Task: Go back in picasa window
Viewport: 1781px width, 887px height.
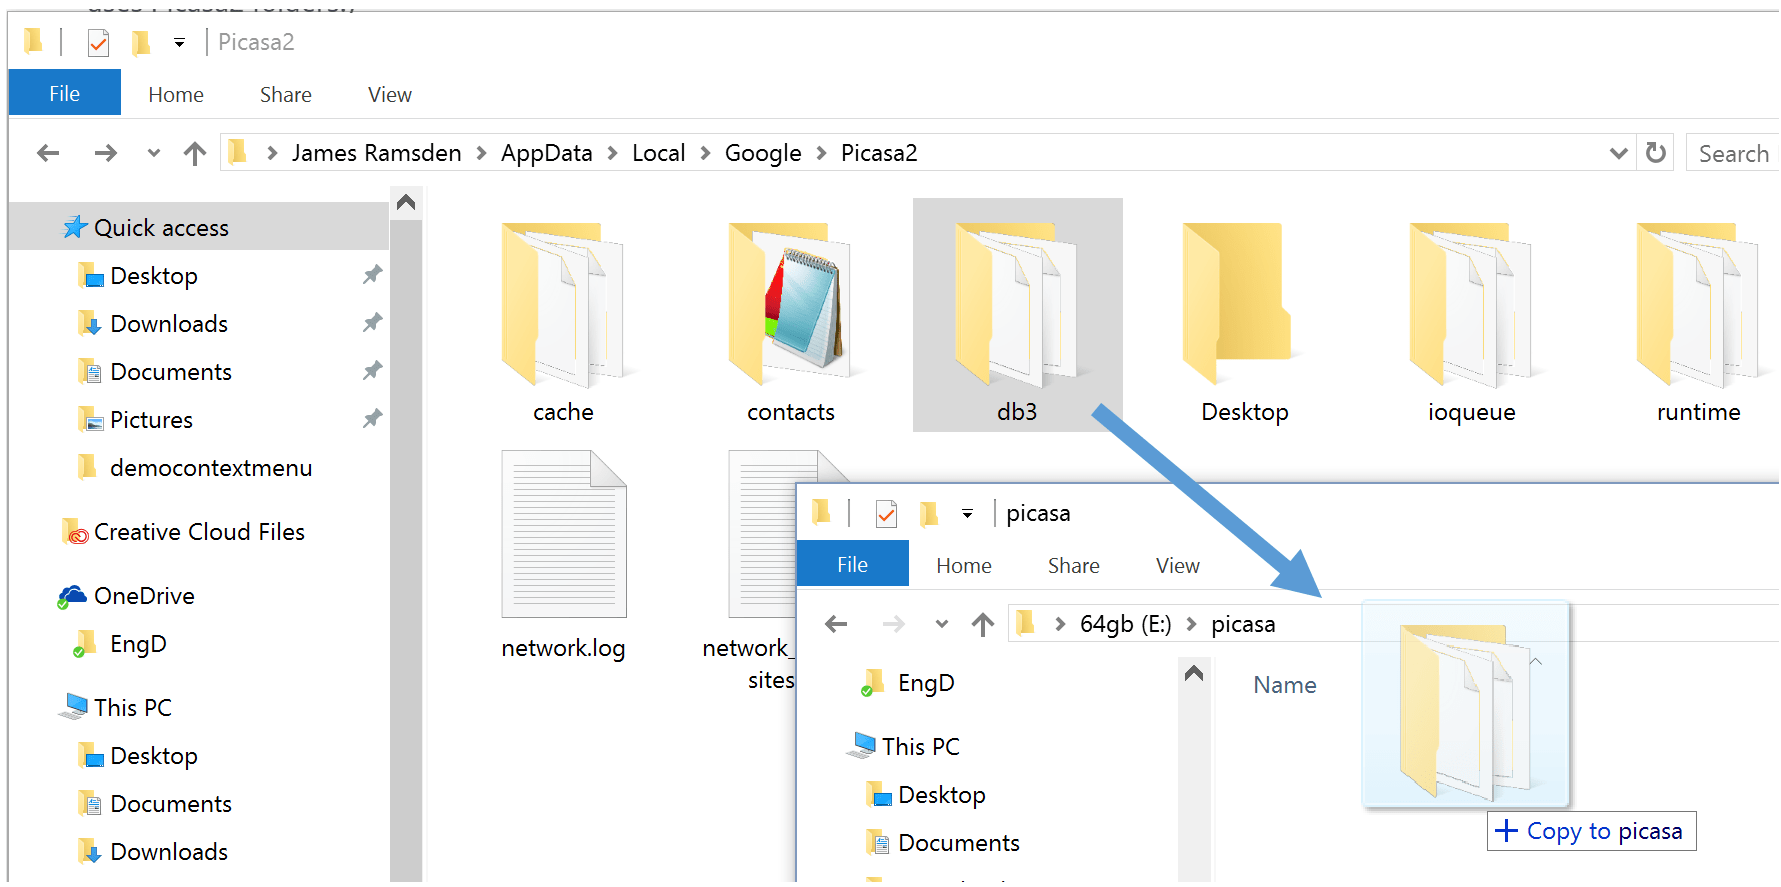Action: (836, 624)
